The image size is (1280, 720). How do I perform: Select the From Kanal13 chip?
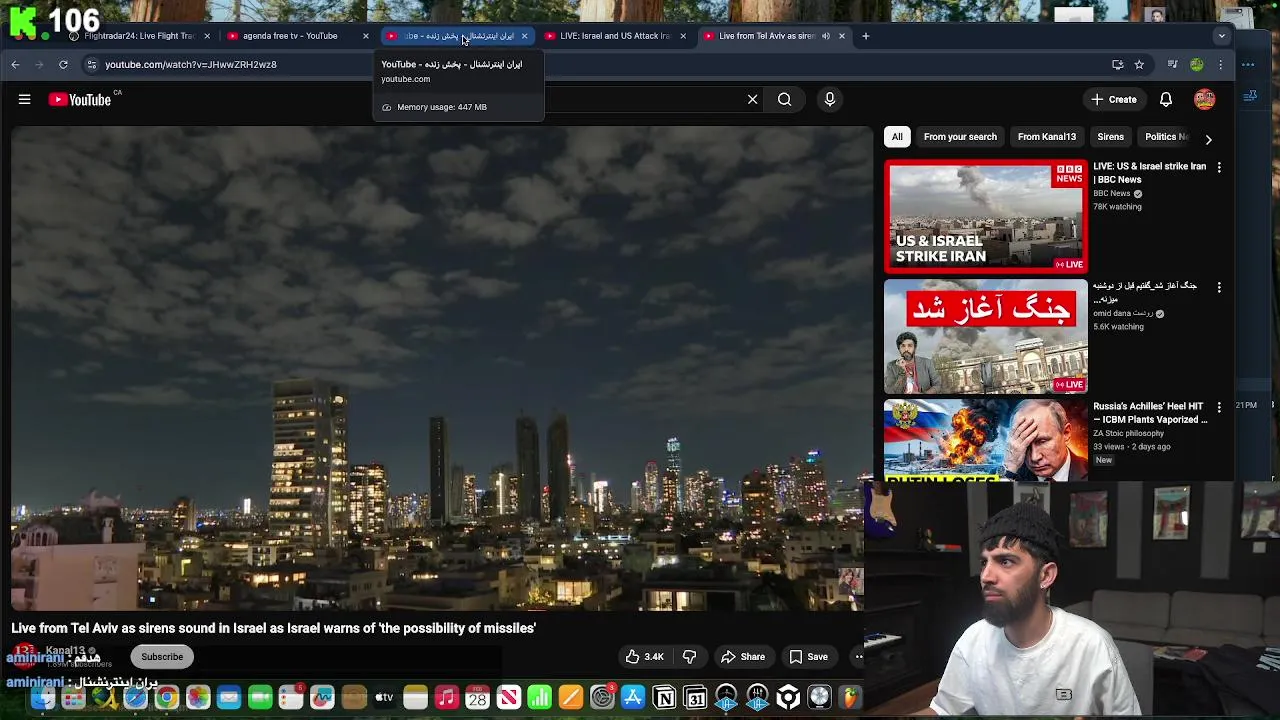click(x=1047, y=137)
